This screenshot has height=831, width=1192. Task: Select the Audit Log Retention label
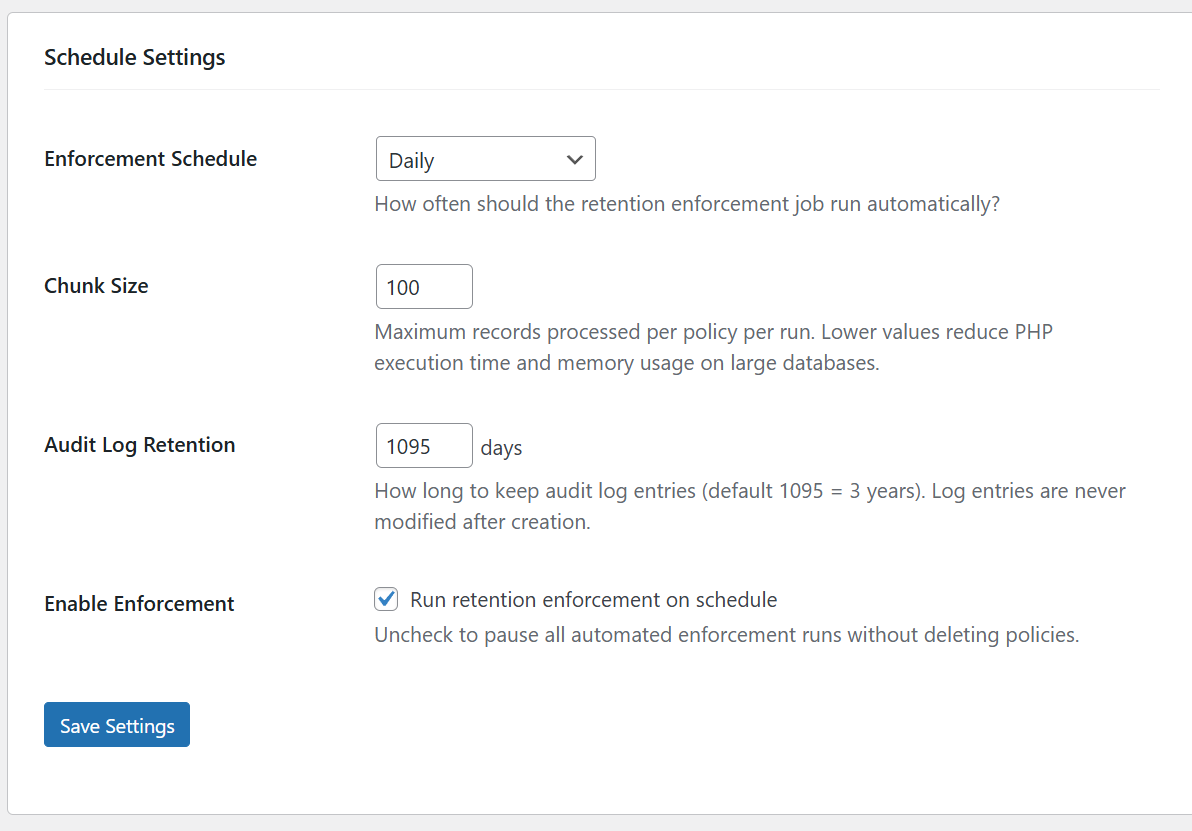(140, 445)
